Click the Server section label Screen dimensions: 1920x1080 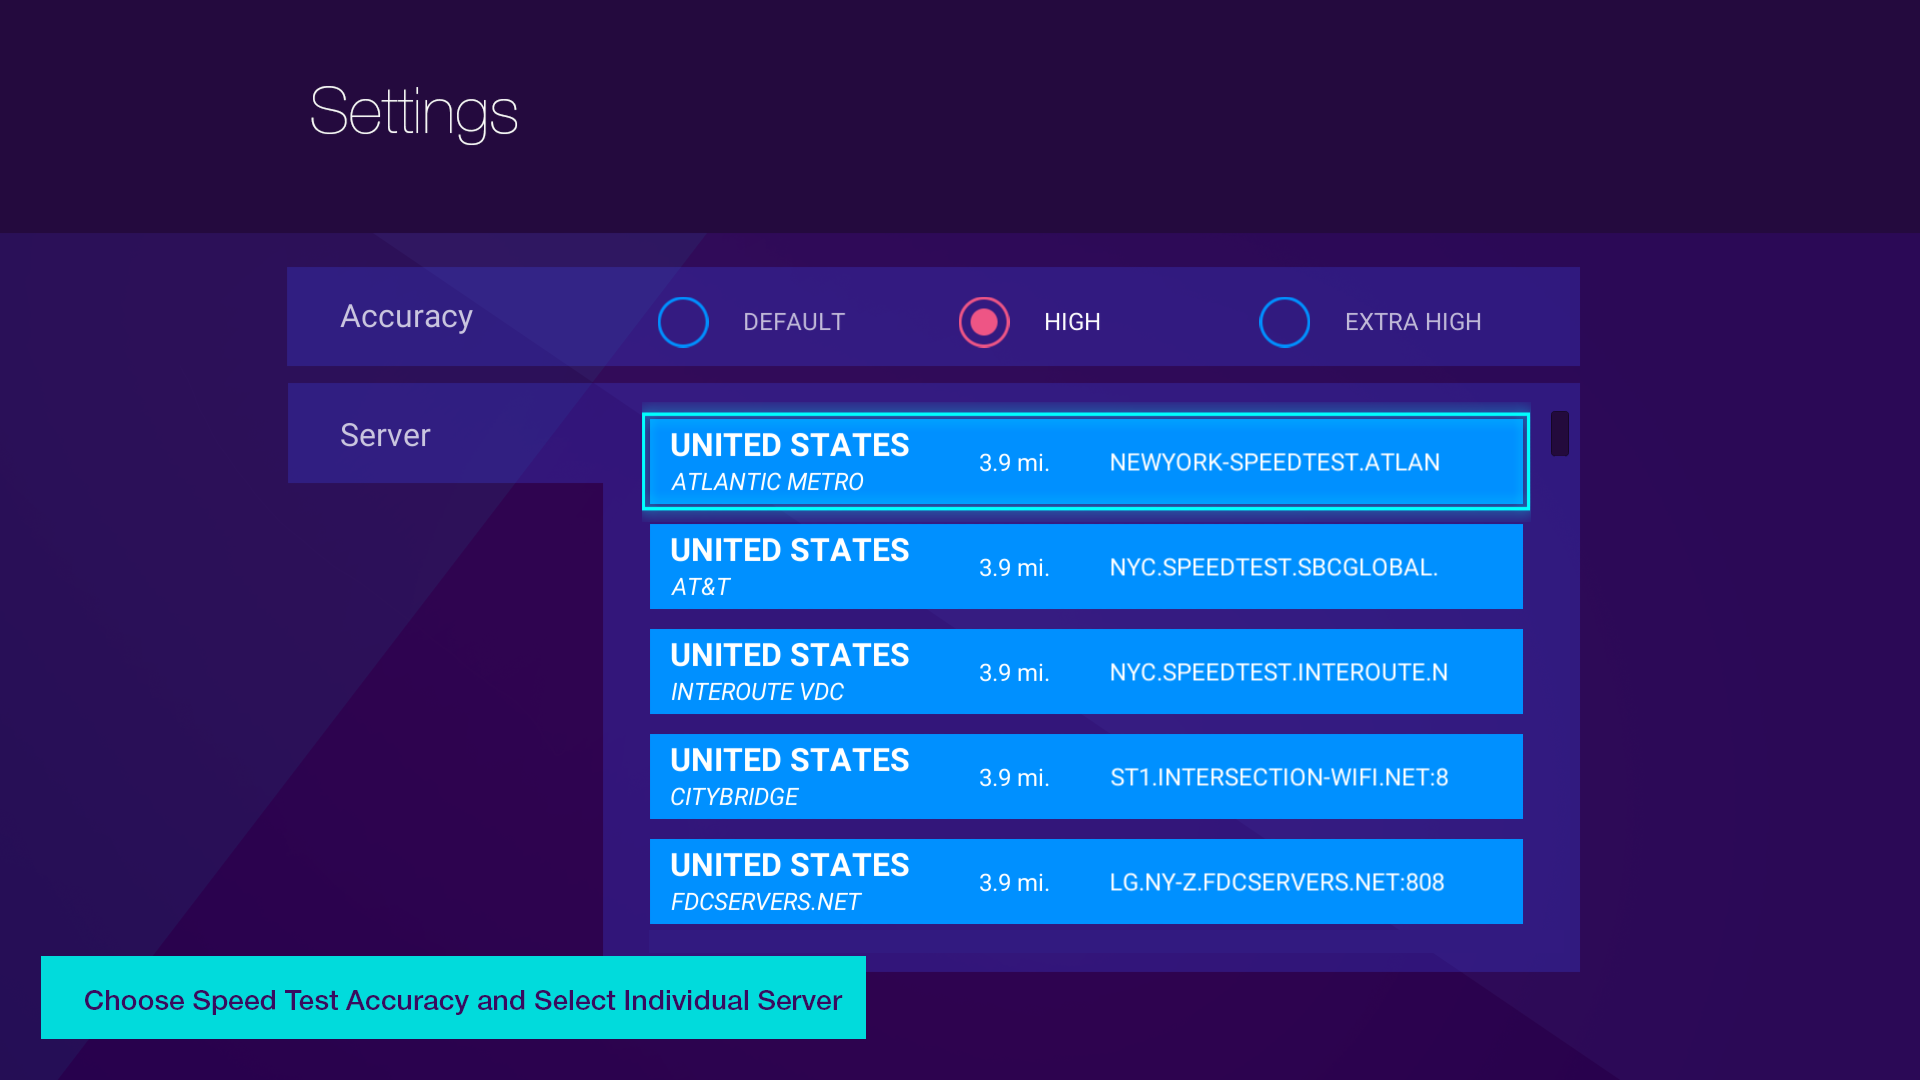pyautogui.click(x=385, y=436)
